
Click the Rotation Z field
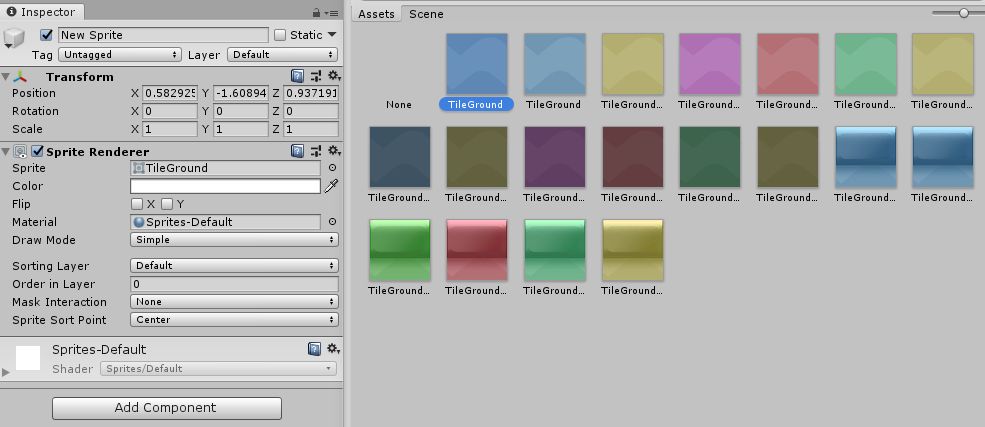pos(311,111)
